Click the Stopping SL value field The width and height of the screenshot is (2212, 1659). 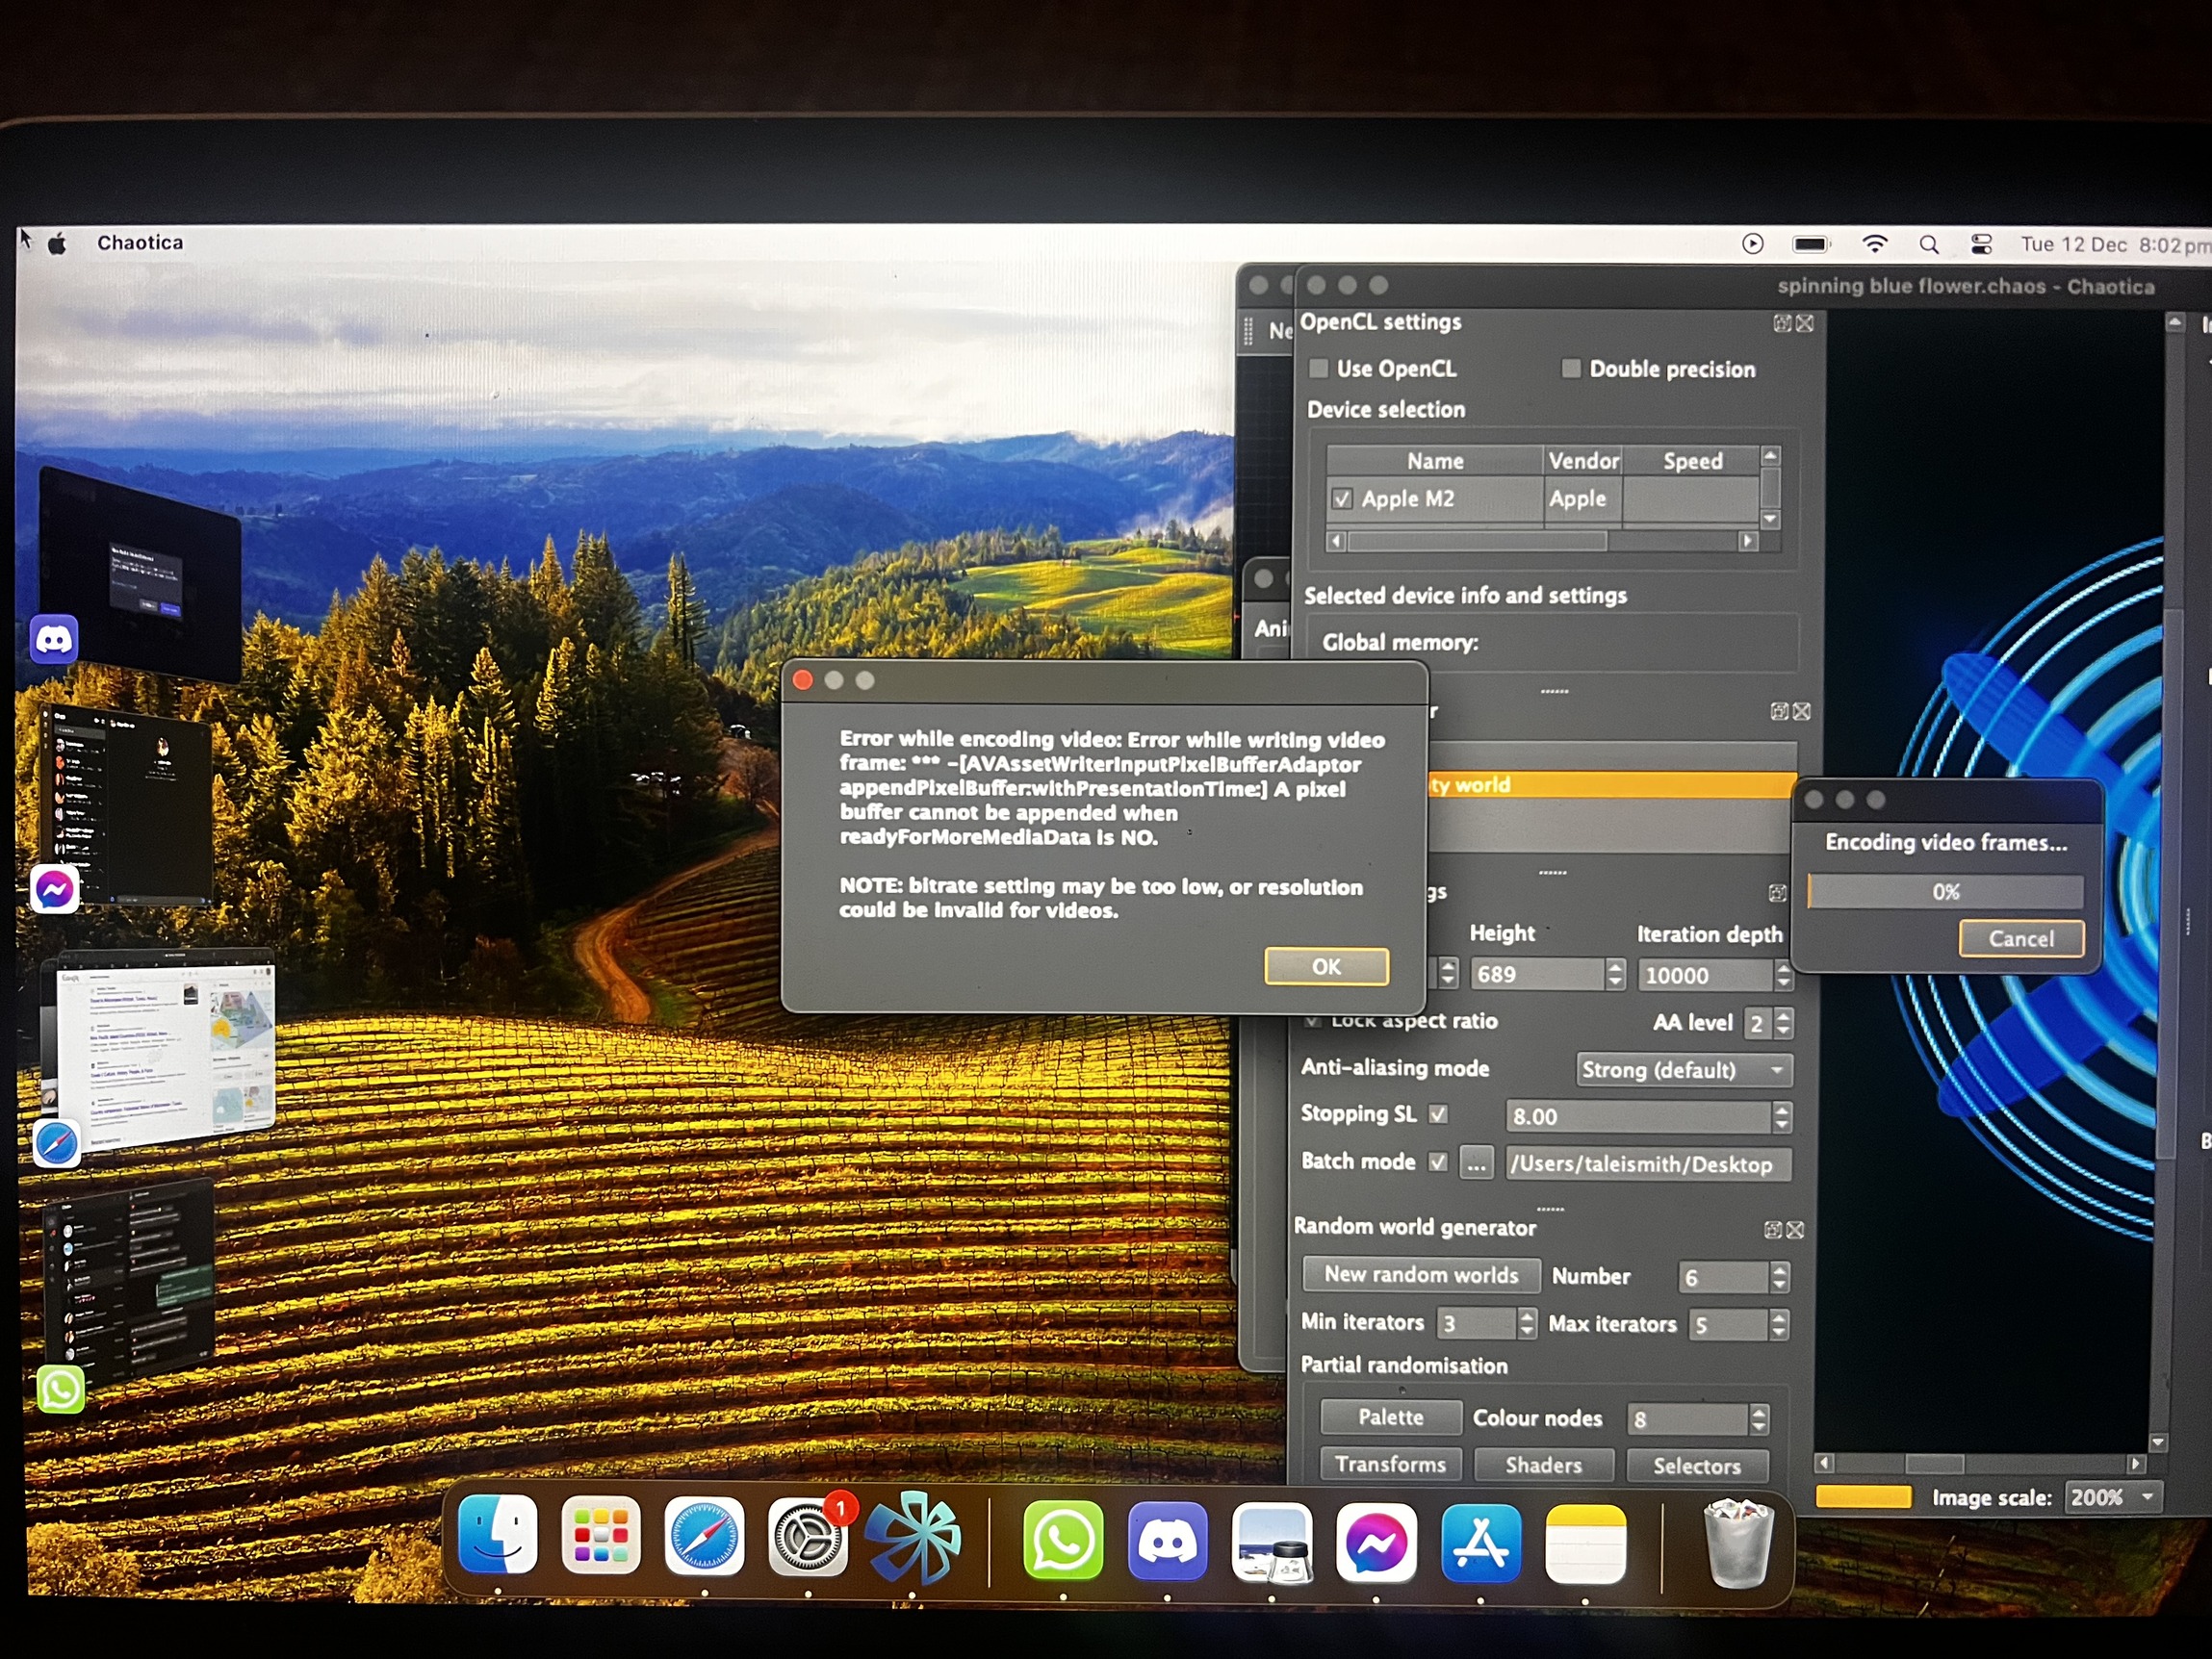[x=1638, y=1116]
